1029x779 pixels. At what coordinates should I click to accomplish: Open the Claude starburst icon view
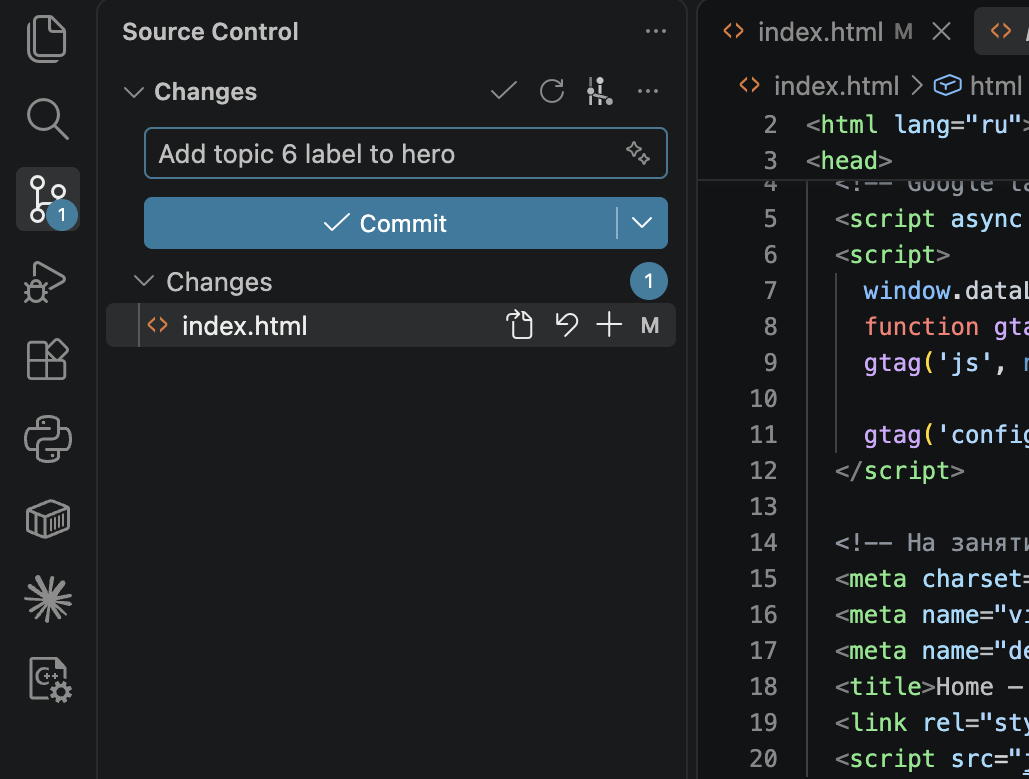coord(48,599)
